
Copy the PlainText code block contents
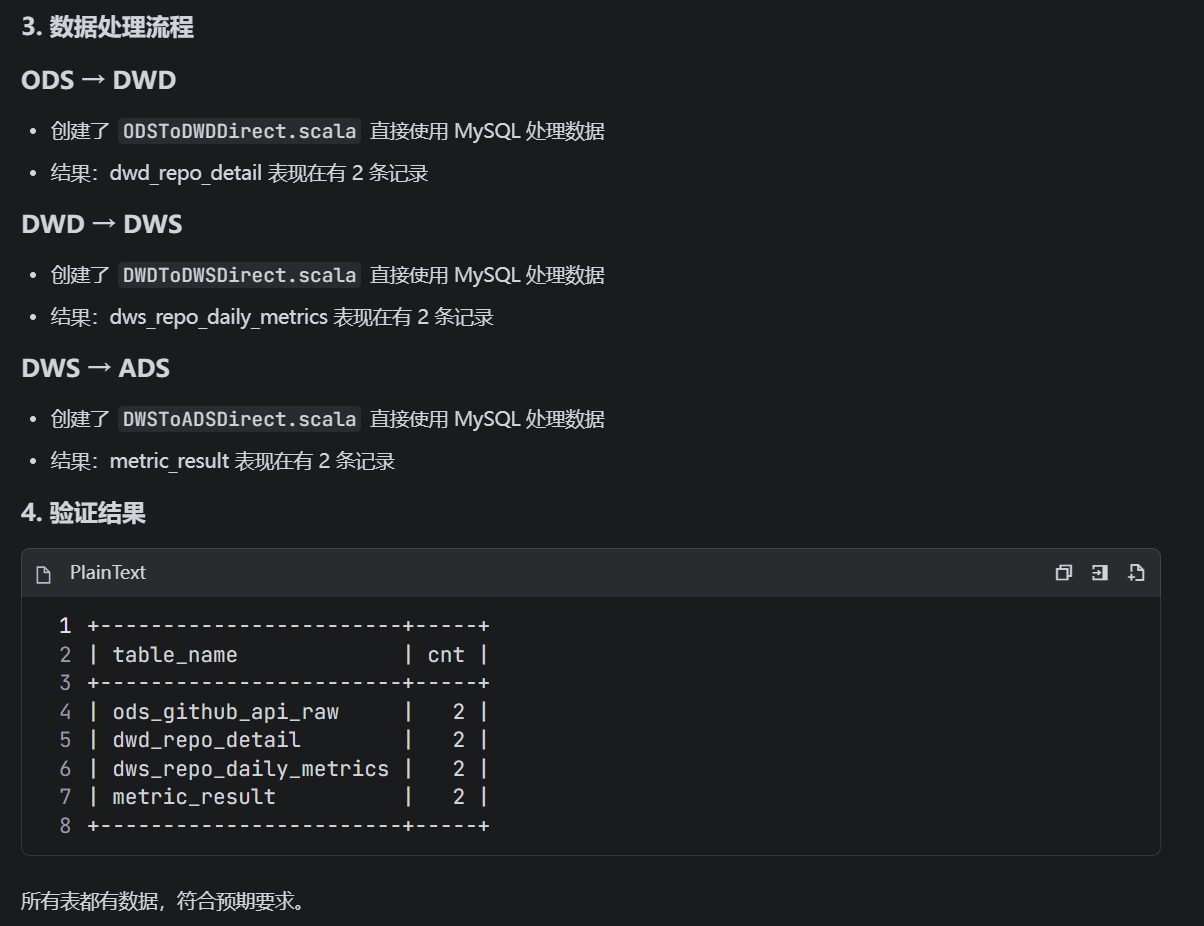[x=1063, y=573]
